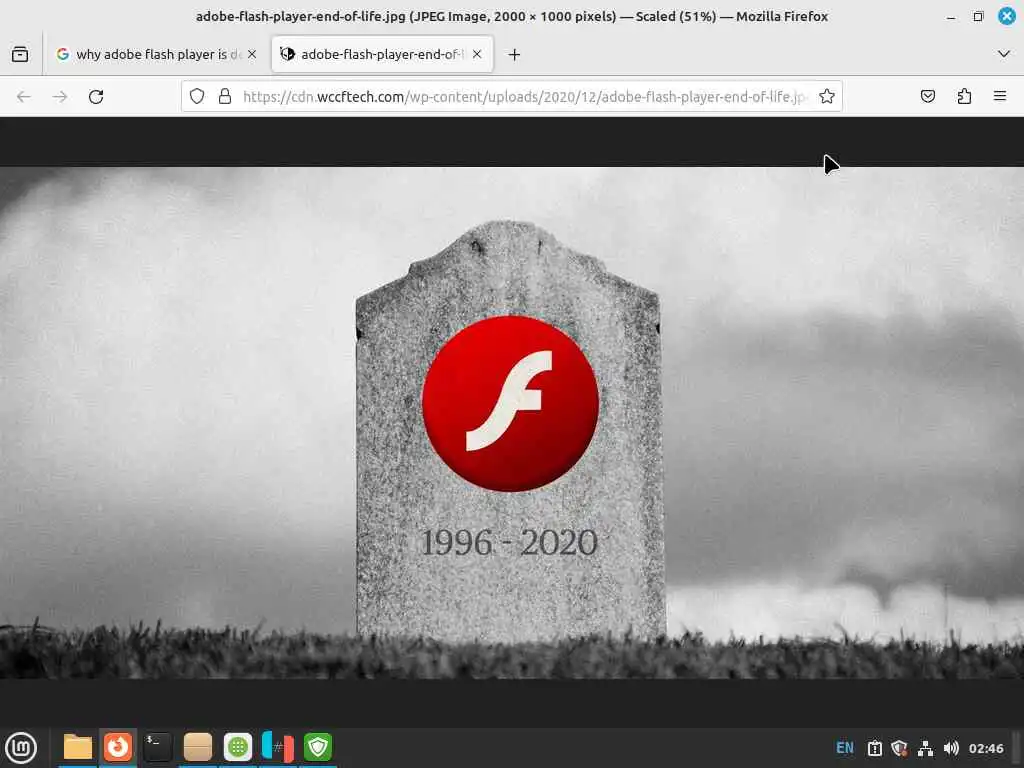
Task: Open the update notification tray icon
Action: tap(874, 748)
